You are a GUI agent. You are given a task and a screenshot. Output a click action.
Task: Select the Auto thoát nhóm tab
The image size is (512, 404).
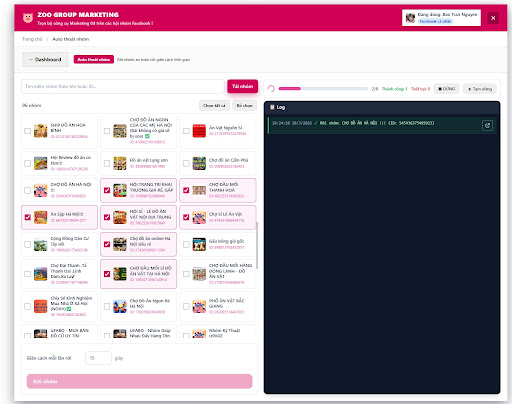coord(94,60)
